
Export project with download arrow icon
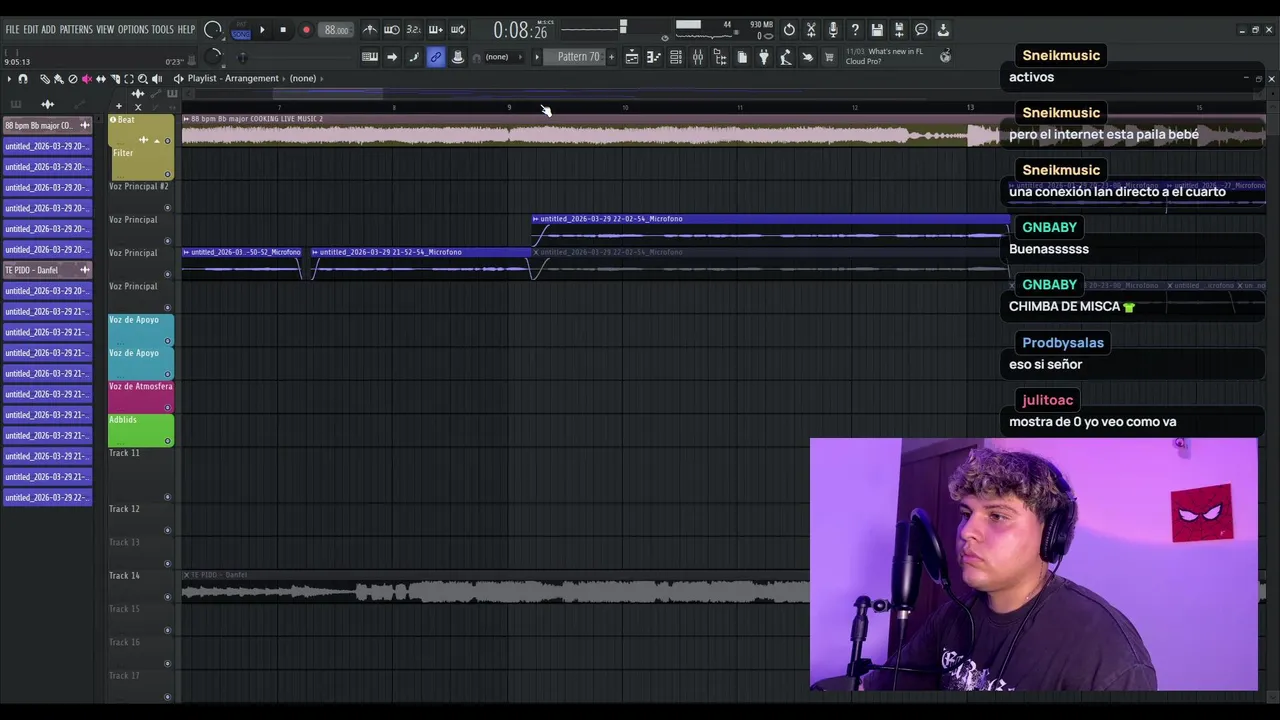point(943,30)
